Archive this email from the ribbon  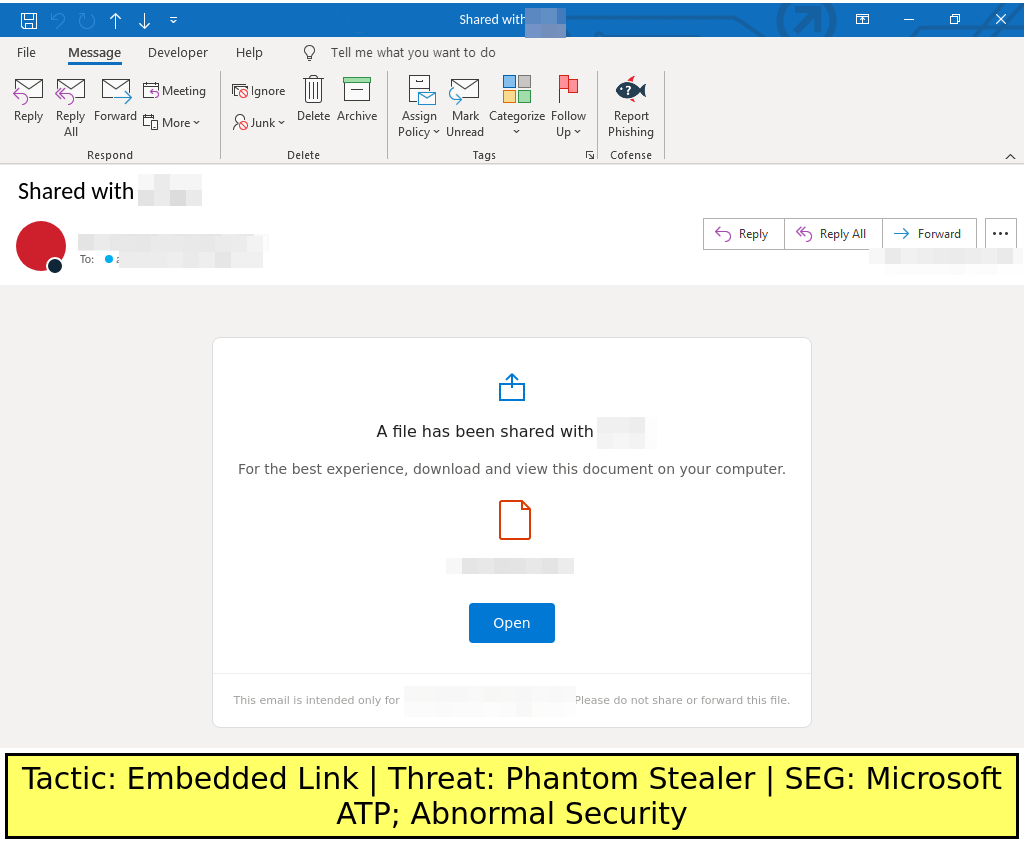(x=357, y=101)
